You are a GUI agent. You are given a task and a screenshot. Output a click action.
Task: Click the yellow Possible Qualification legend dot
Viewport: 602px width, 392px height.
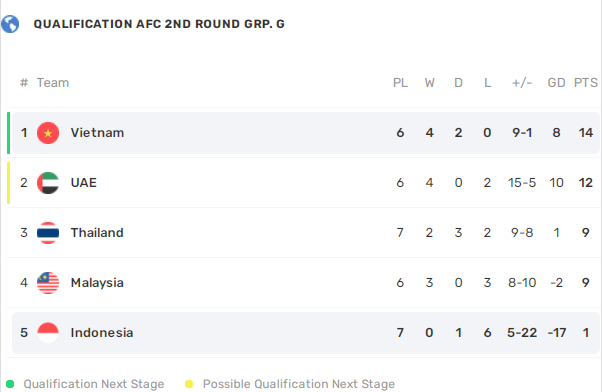pyautogui.click(x=189, y=384)
